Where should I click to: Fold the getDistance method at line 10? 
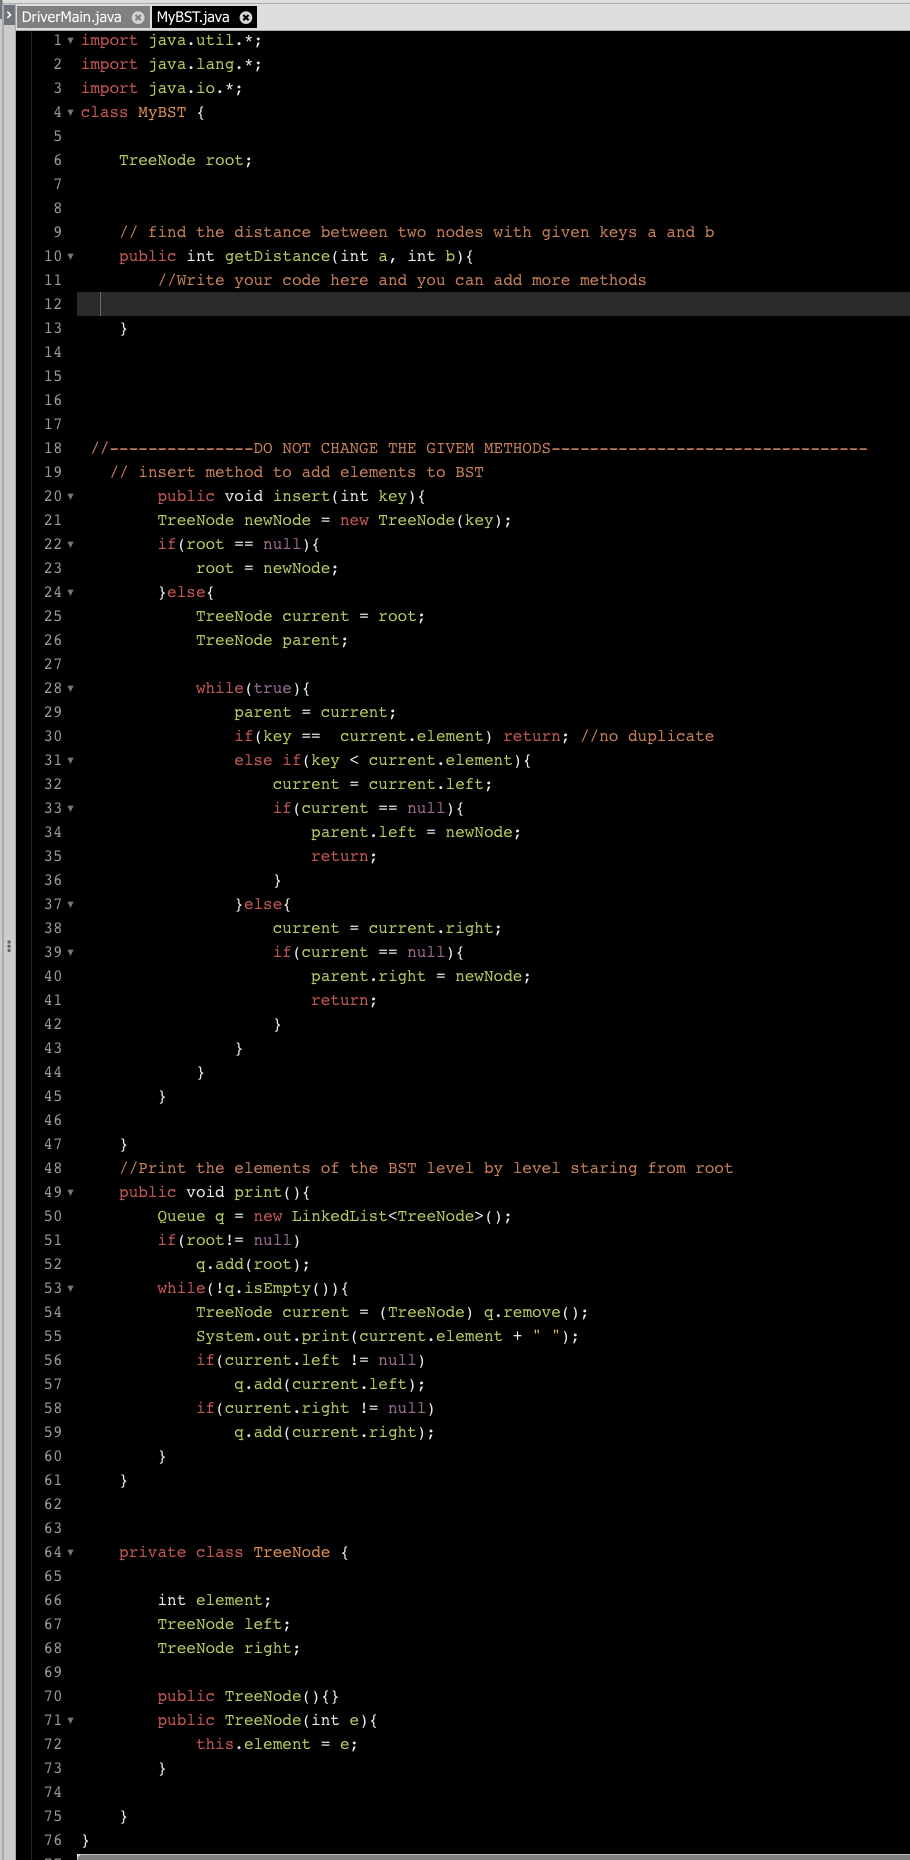point(70,256)
